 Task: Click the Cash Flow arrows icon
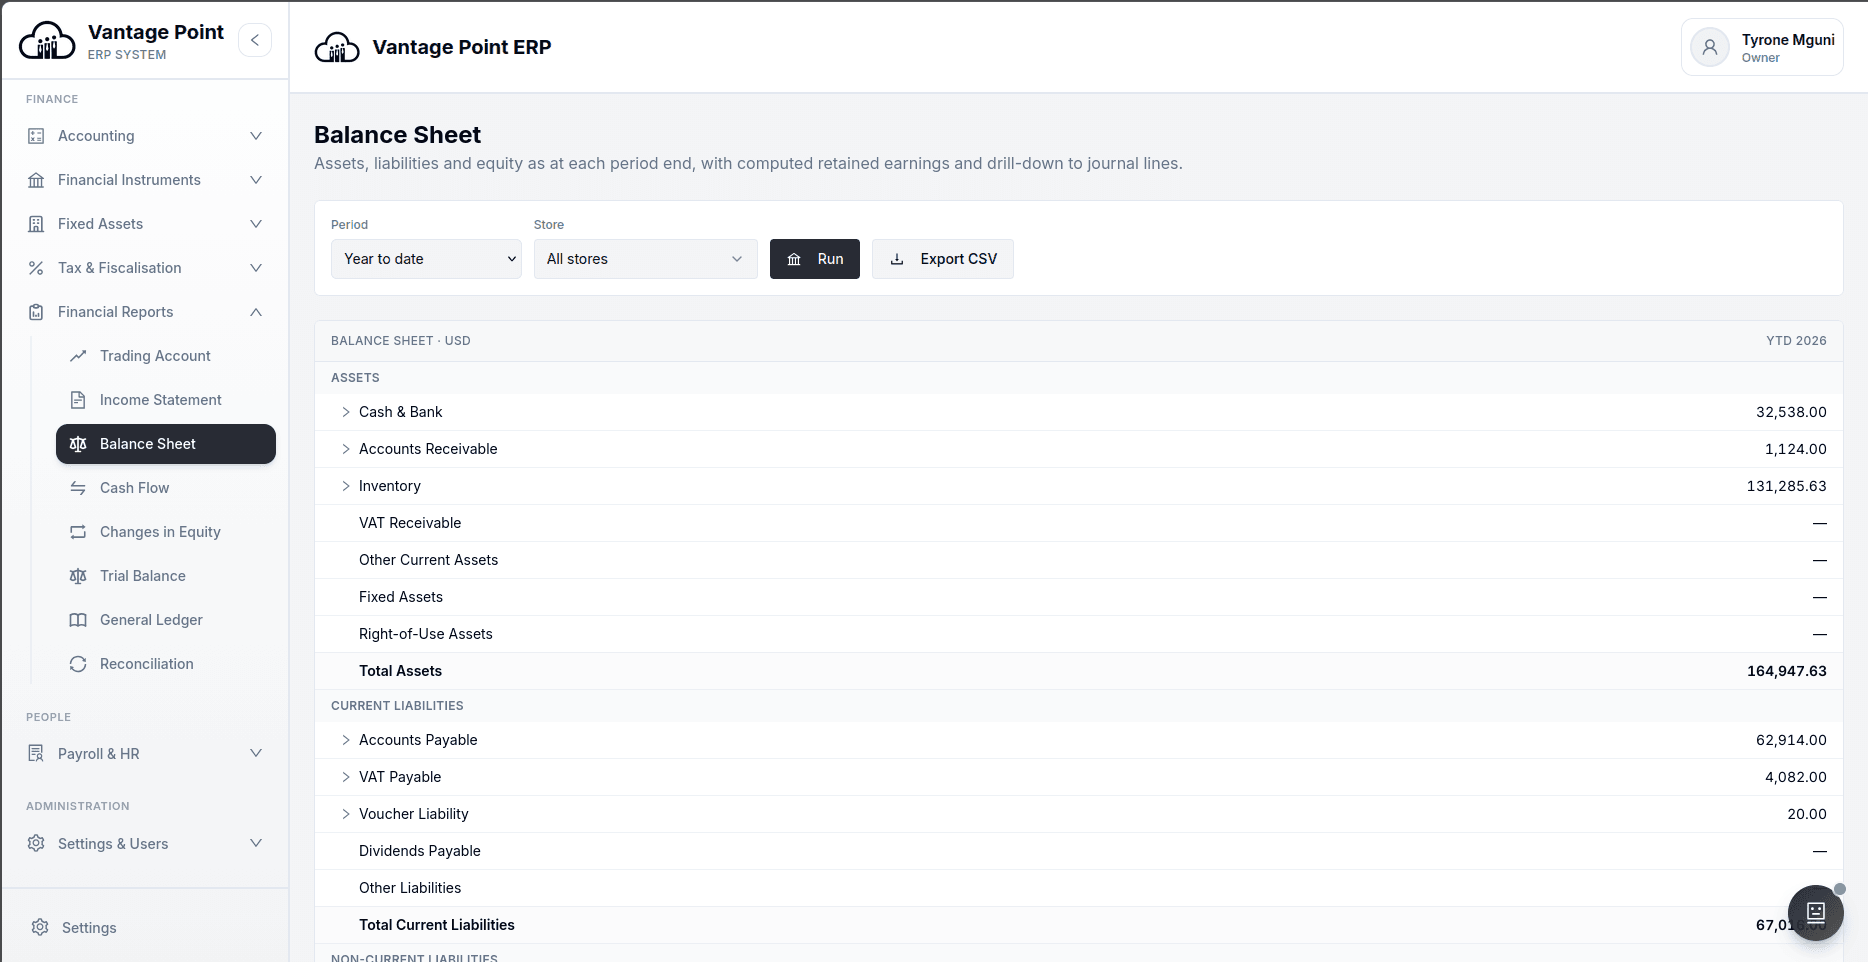78,488
